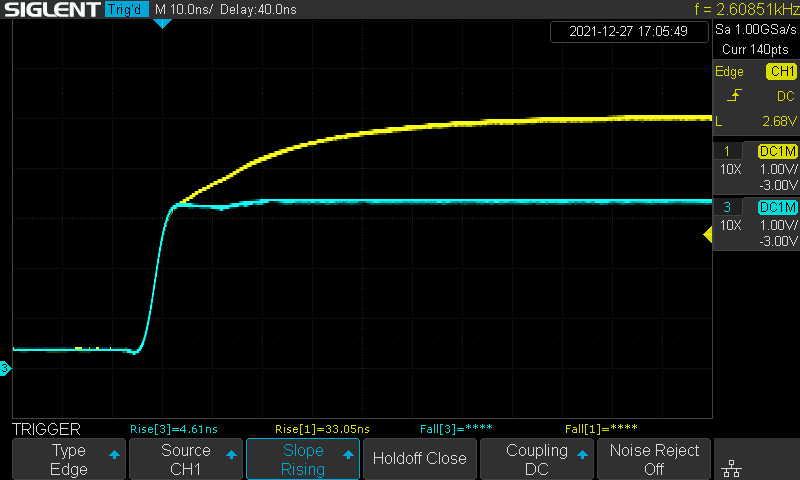800x480 pixels.
Task: Click the frequency counter f = 2.60851kHz
Action: point(747,9)
